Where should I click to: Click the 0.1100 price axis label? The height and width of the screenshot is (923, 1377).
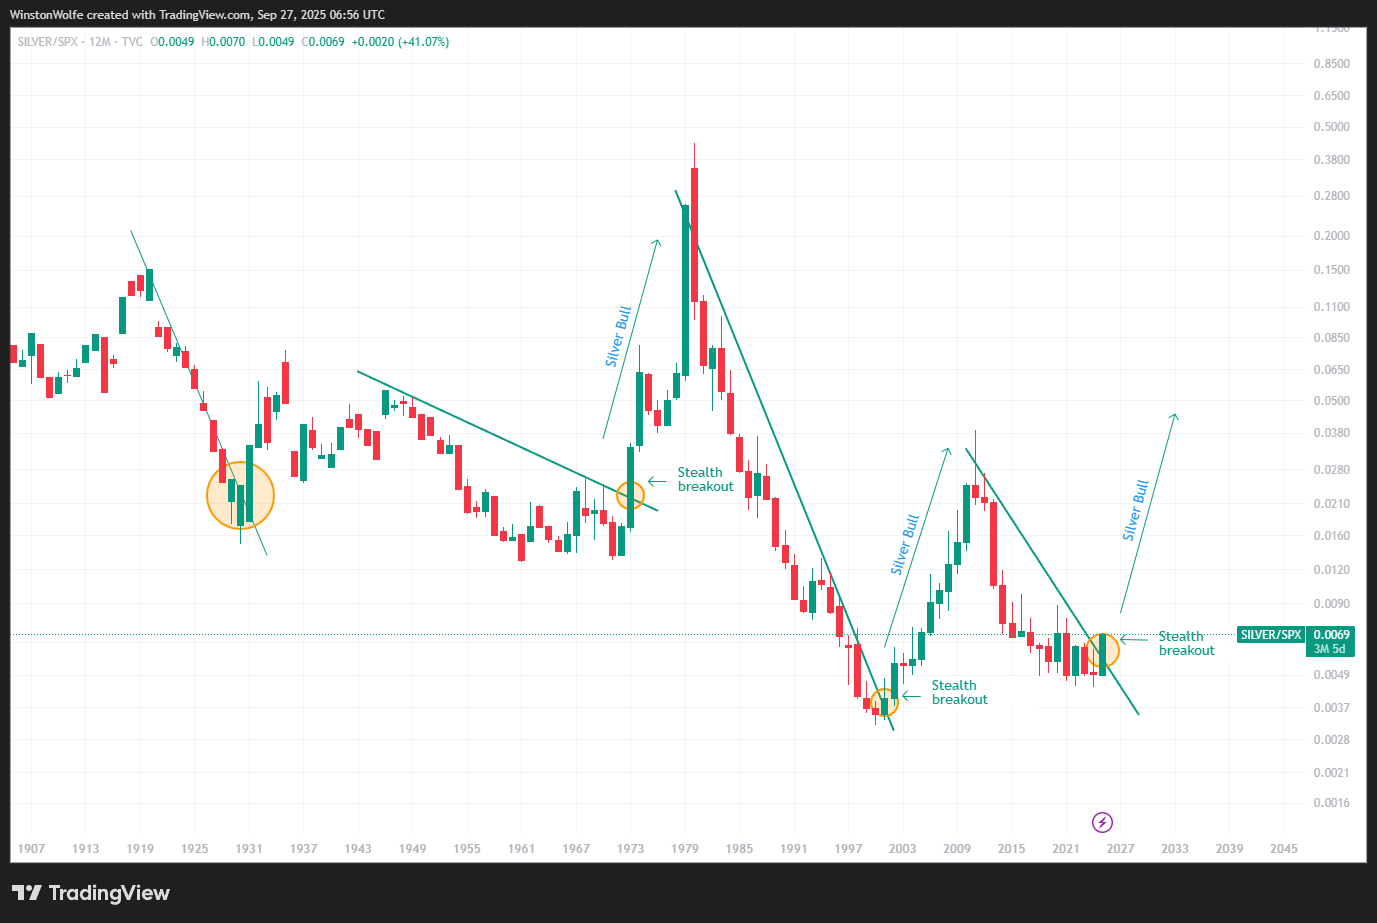tap(1331, 307)
